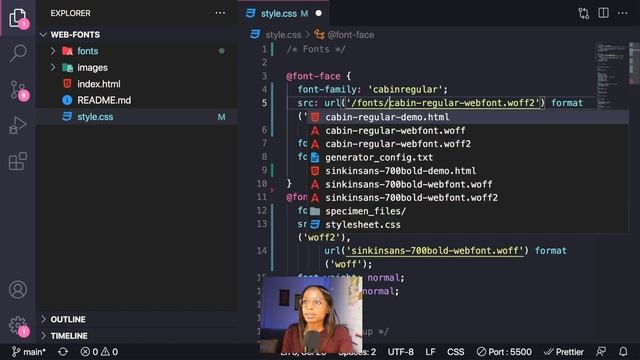Open Source Control view in activity bar
This screenshot has width=640, height=360.
[x=18, y=90]
